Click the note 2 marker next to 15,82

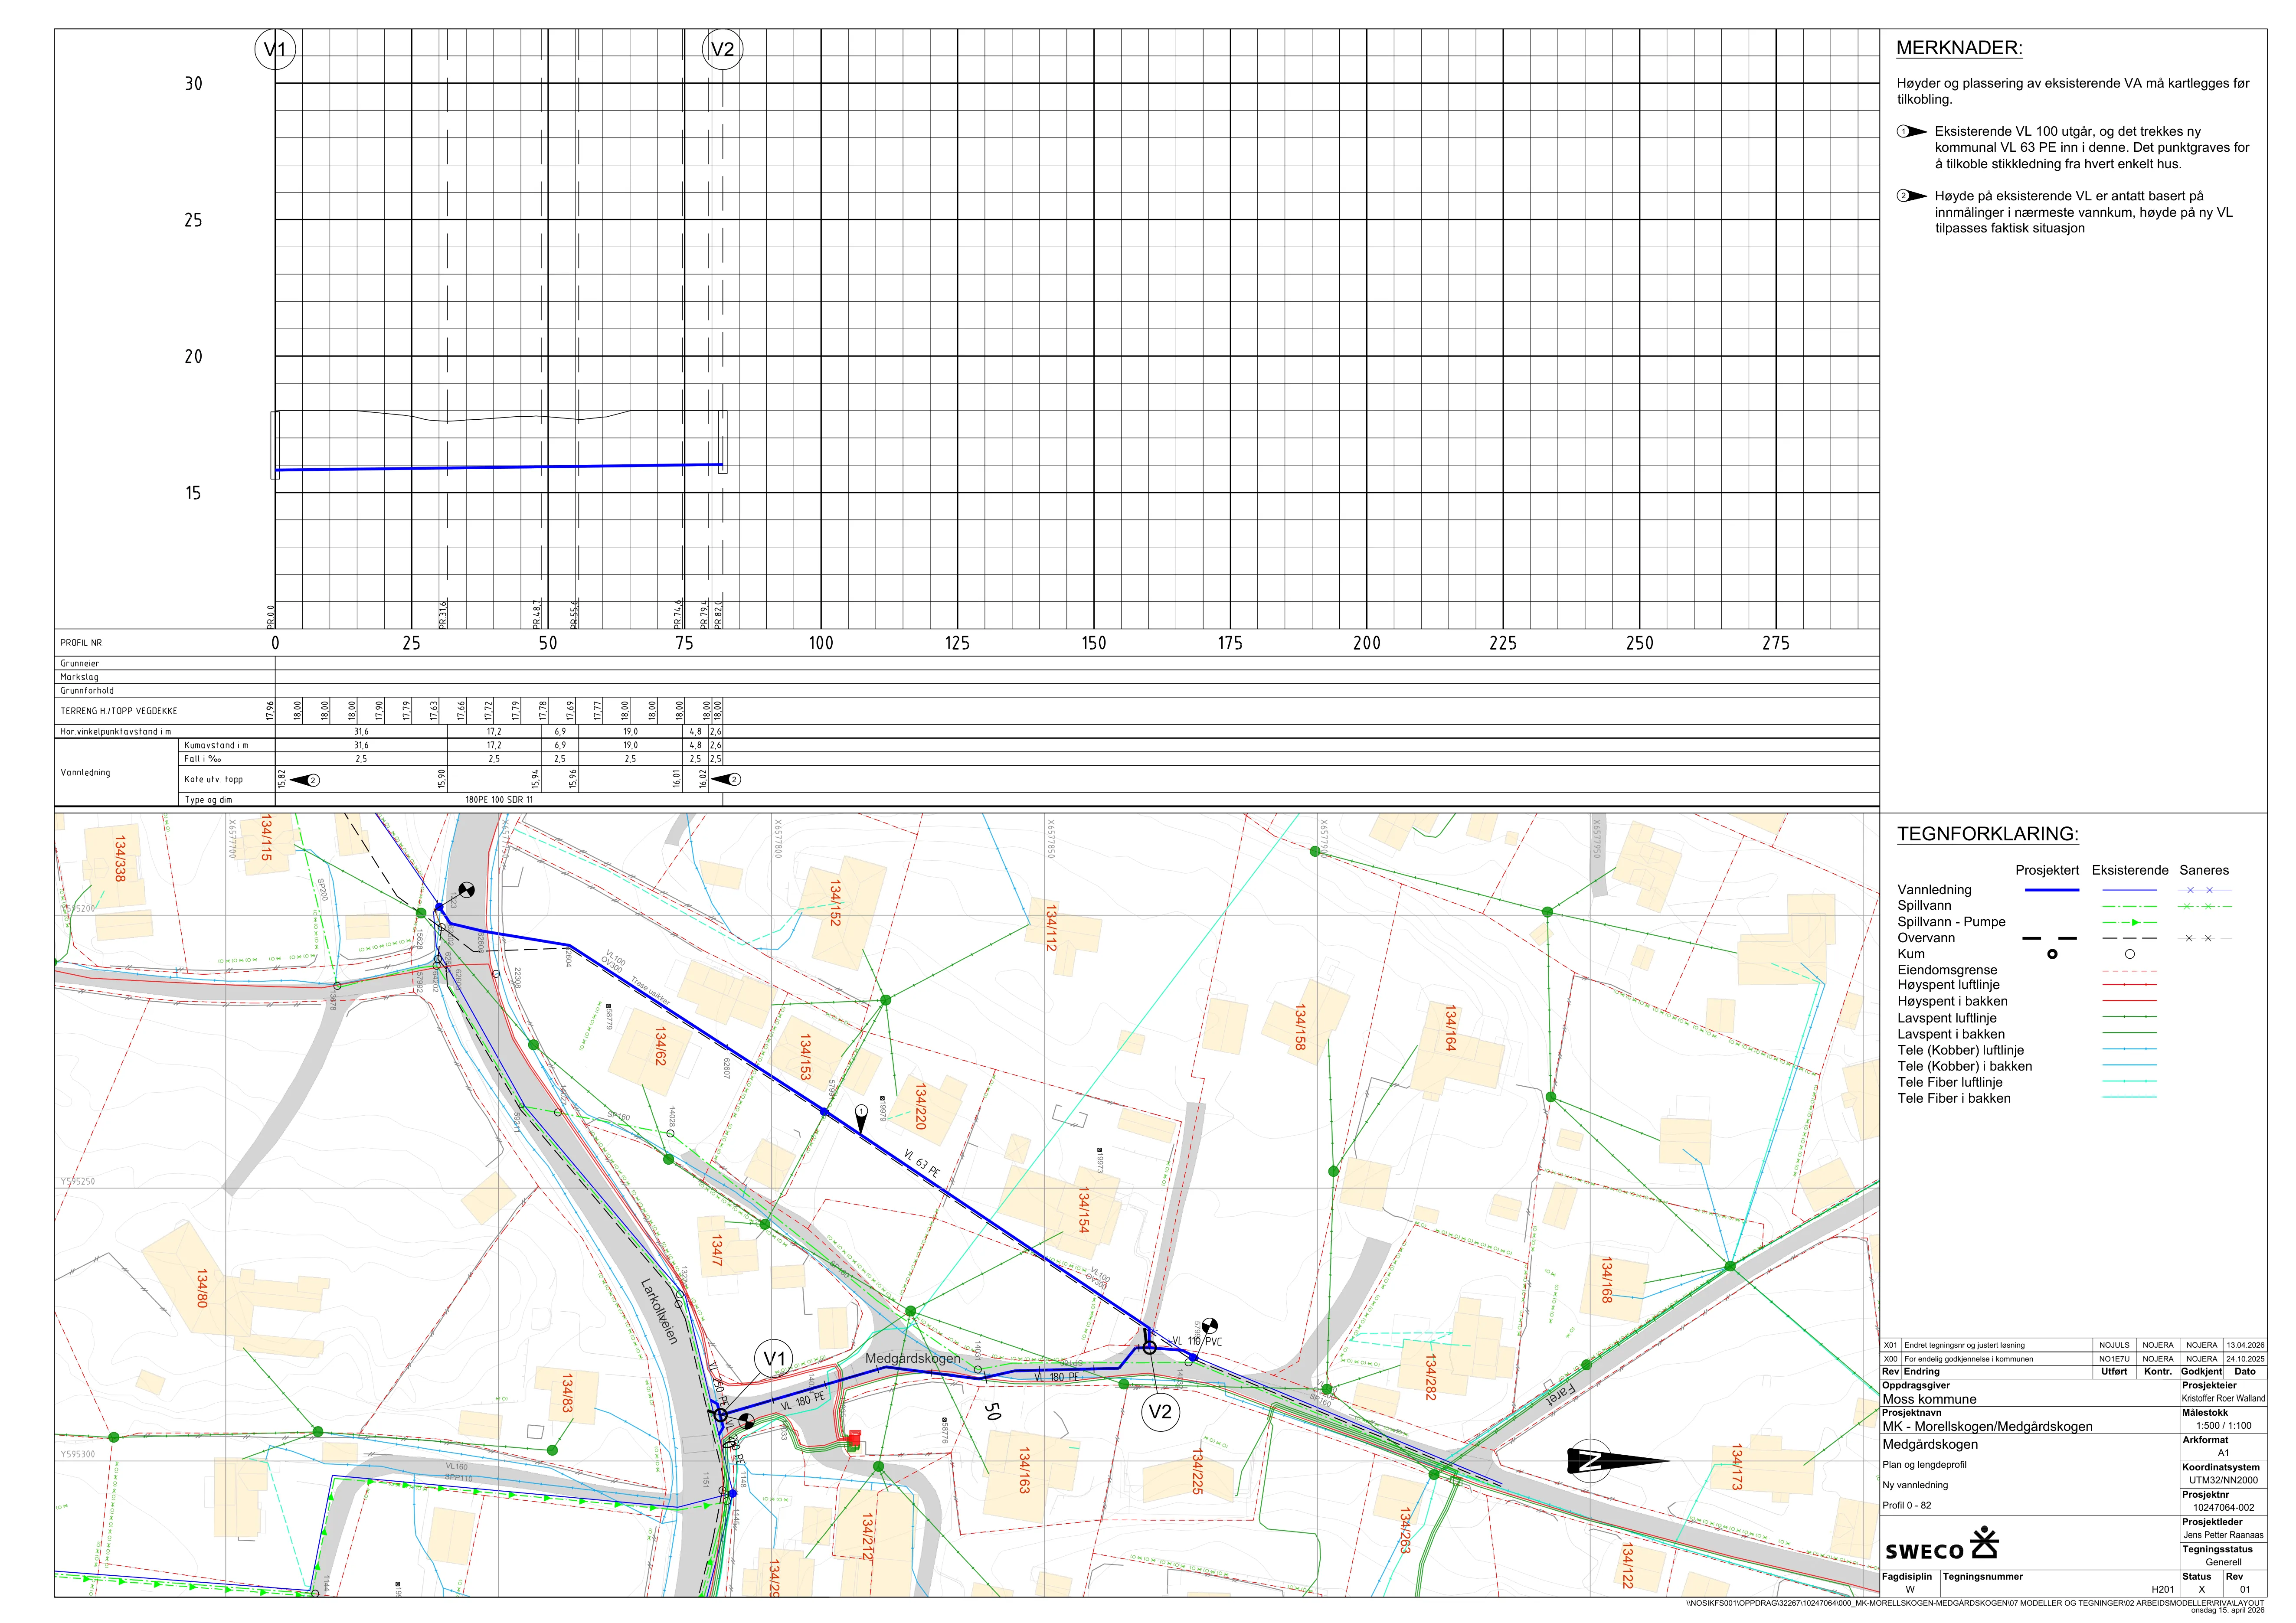(x=305, y=780)
